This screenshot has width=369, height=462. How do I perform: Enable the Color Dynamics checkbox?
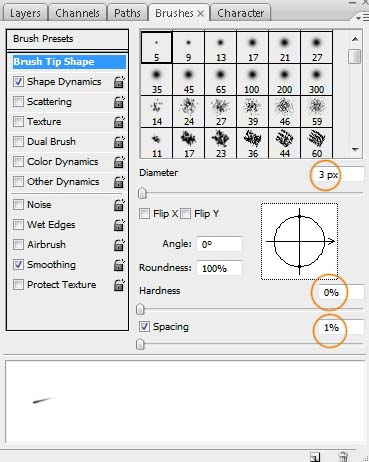(18, 162)
